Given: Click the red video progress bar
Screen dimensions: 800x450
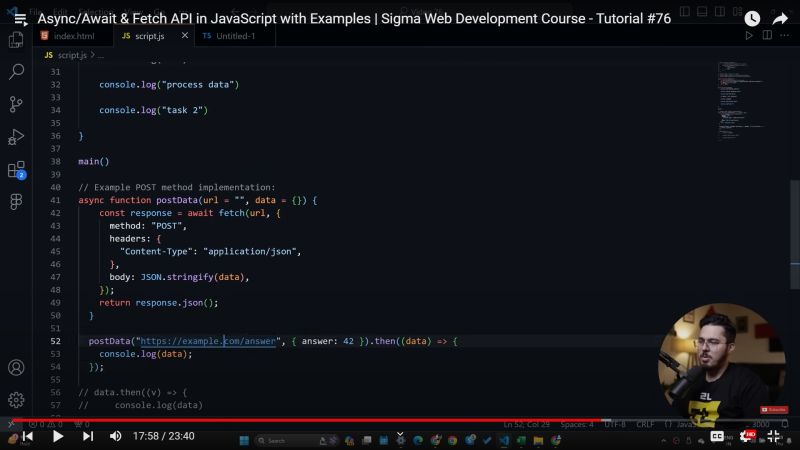Looking at the screenshot, I should (x=300, y=420).
